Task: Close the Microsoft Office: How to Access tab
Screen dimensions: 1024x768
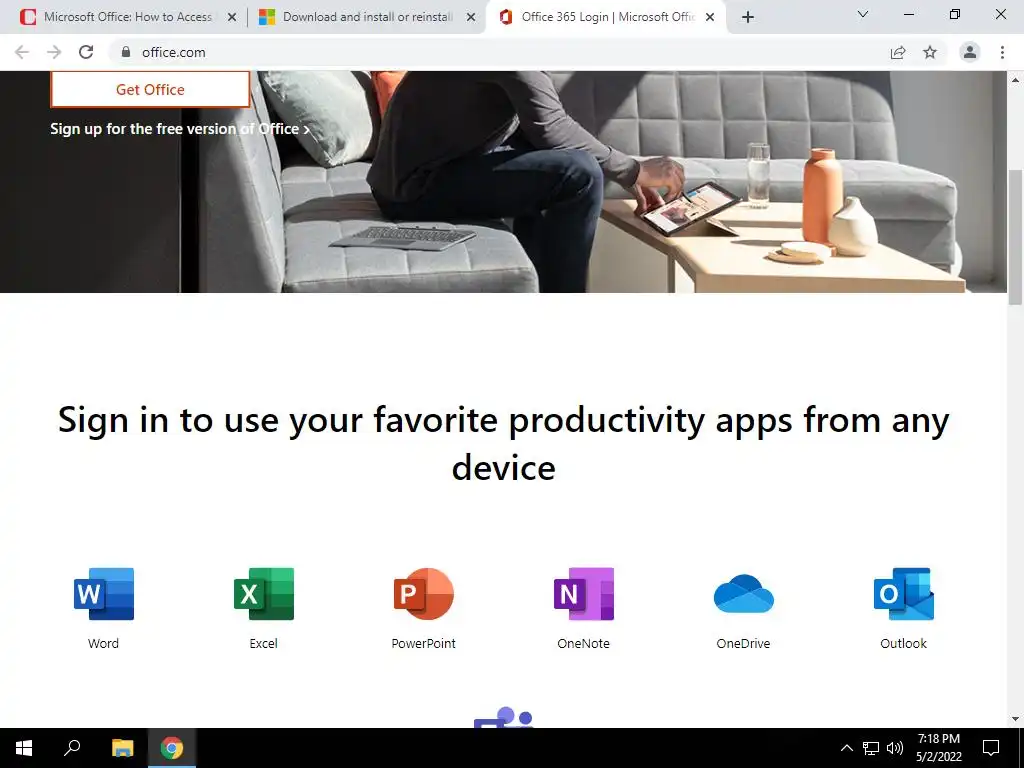Action: click(232, 18)
